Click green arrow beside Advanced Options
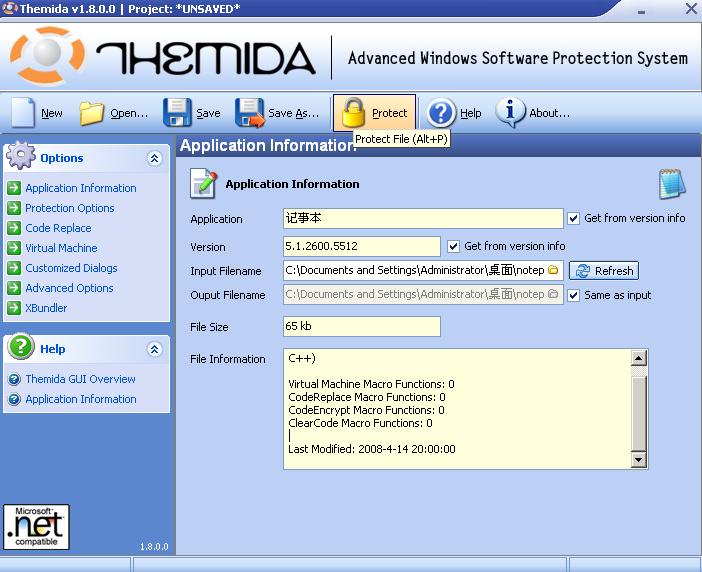The width and height of the screenshot is (702, 572). [x=14, y=288]
